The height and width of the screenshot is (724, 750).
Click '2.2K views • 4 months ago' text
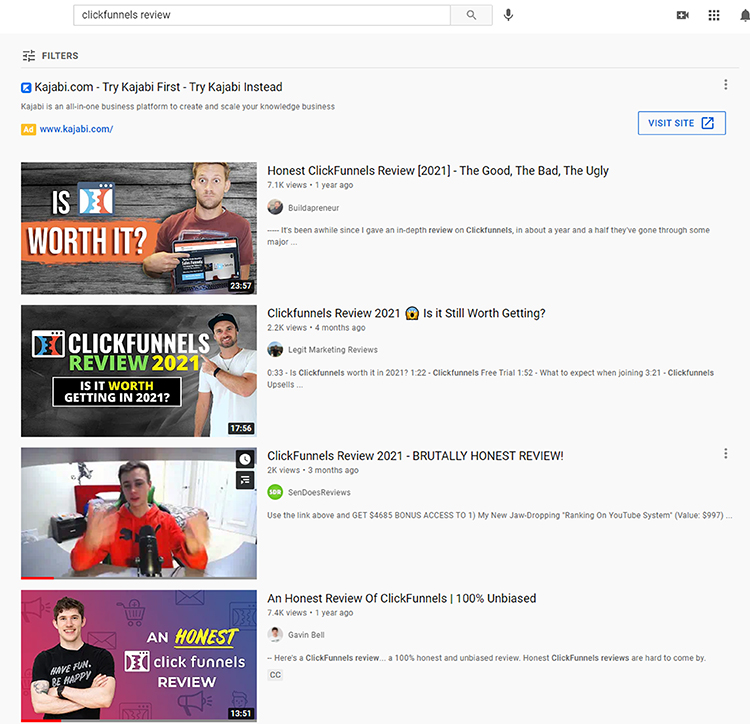(316, 328)
